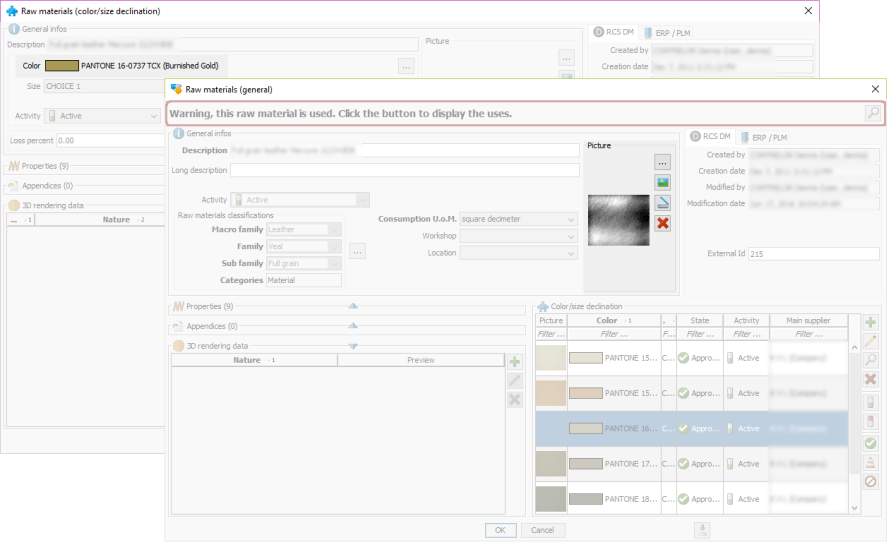Click the Loss percent field in color/size declination window
The width and height of the screenshot is (891, 547).
coord(110,140)
